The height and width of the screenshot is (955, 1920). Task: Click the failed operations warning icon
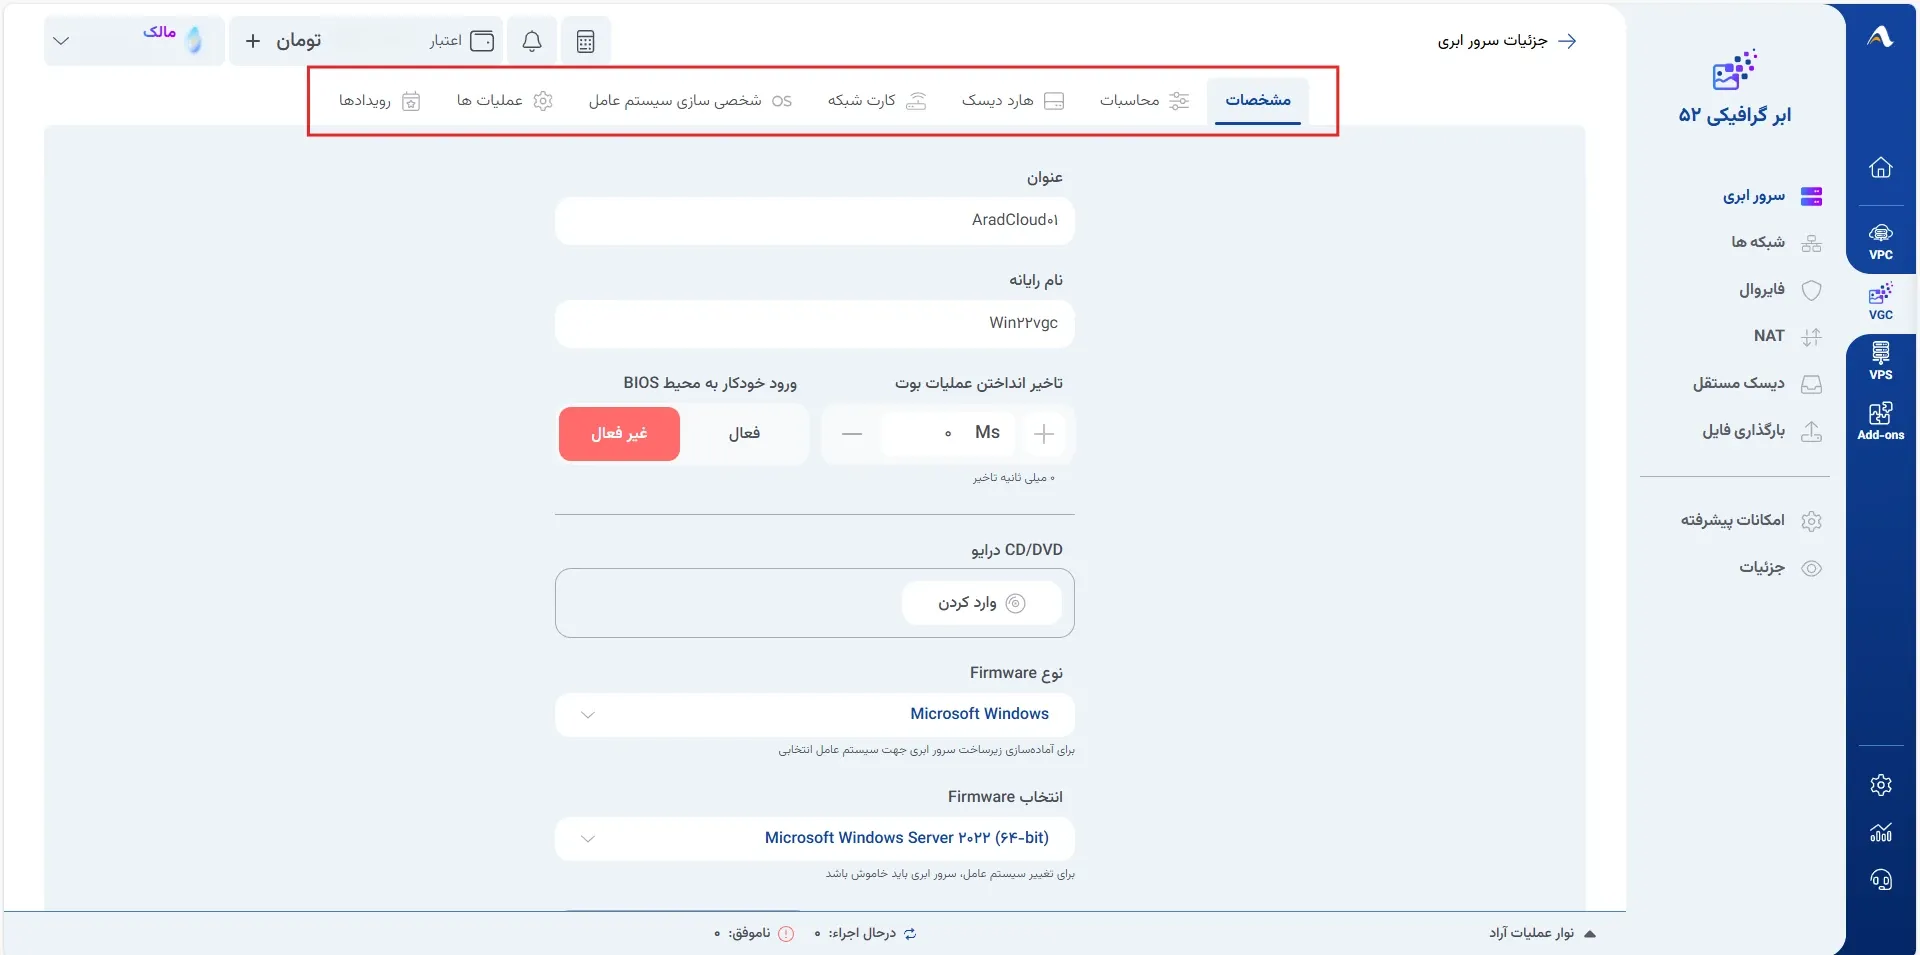click(x=786, y=934)
